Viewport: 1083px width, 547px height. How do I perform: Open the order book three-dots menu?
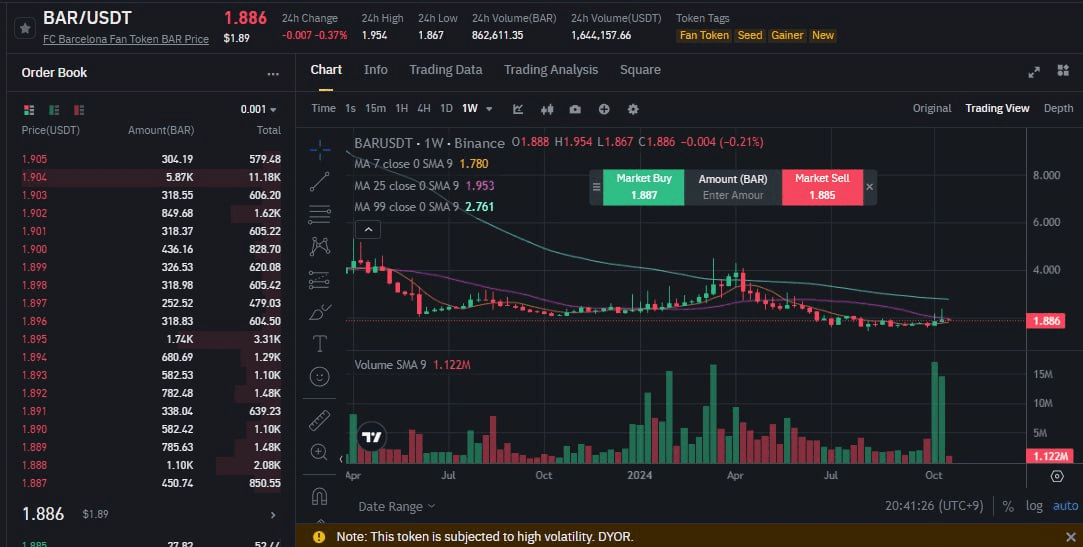274,73
